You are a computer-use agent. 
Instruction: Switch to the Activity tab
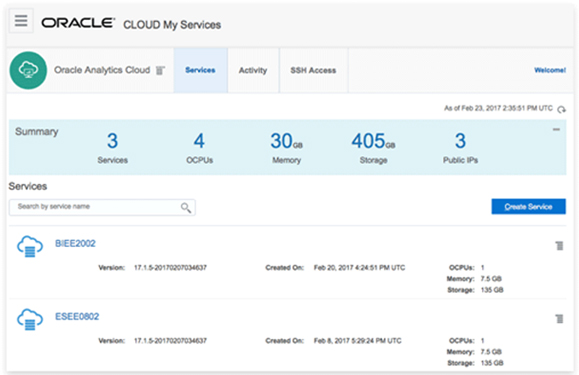point(253,70)
